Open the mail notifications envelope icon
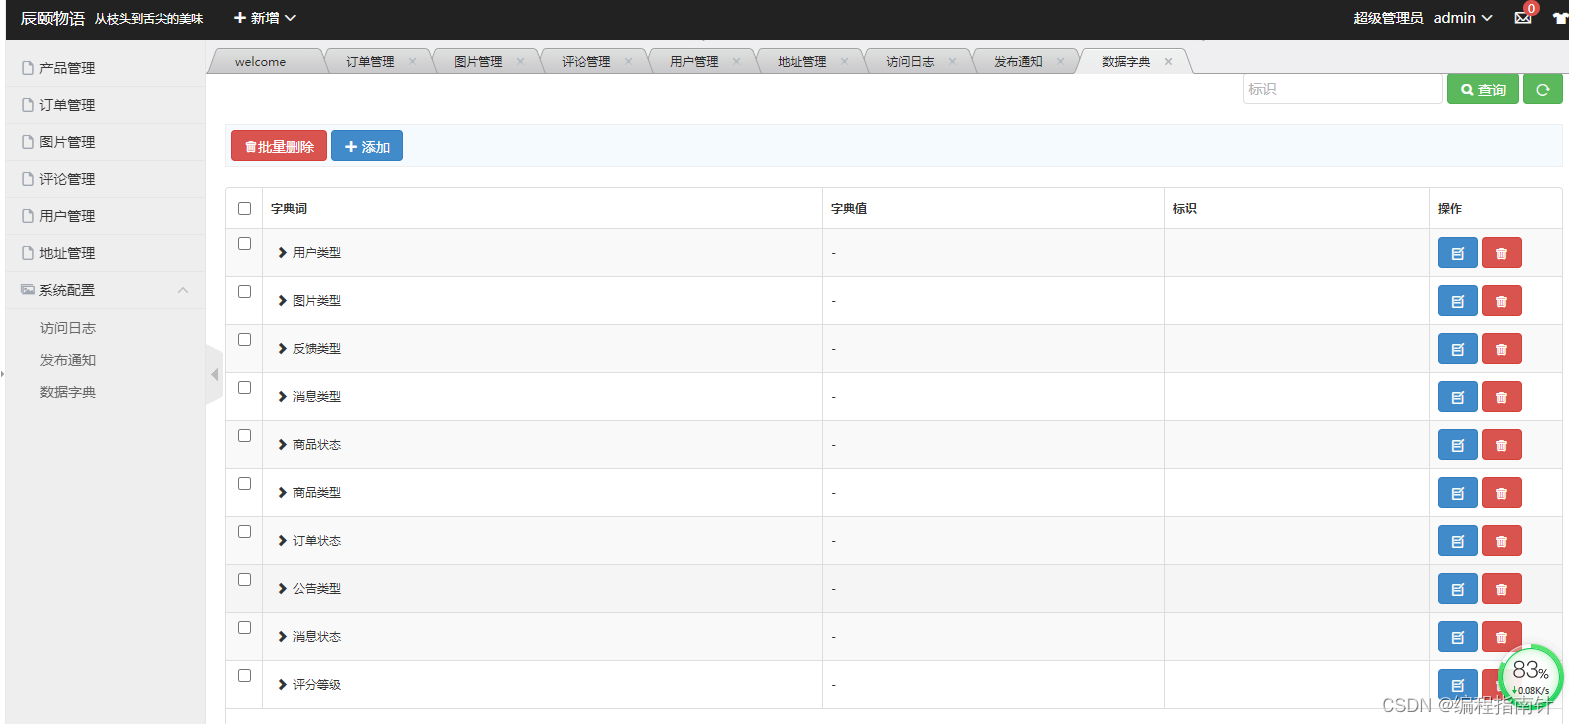The image size is (1569, 724). 1523,18
